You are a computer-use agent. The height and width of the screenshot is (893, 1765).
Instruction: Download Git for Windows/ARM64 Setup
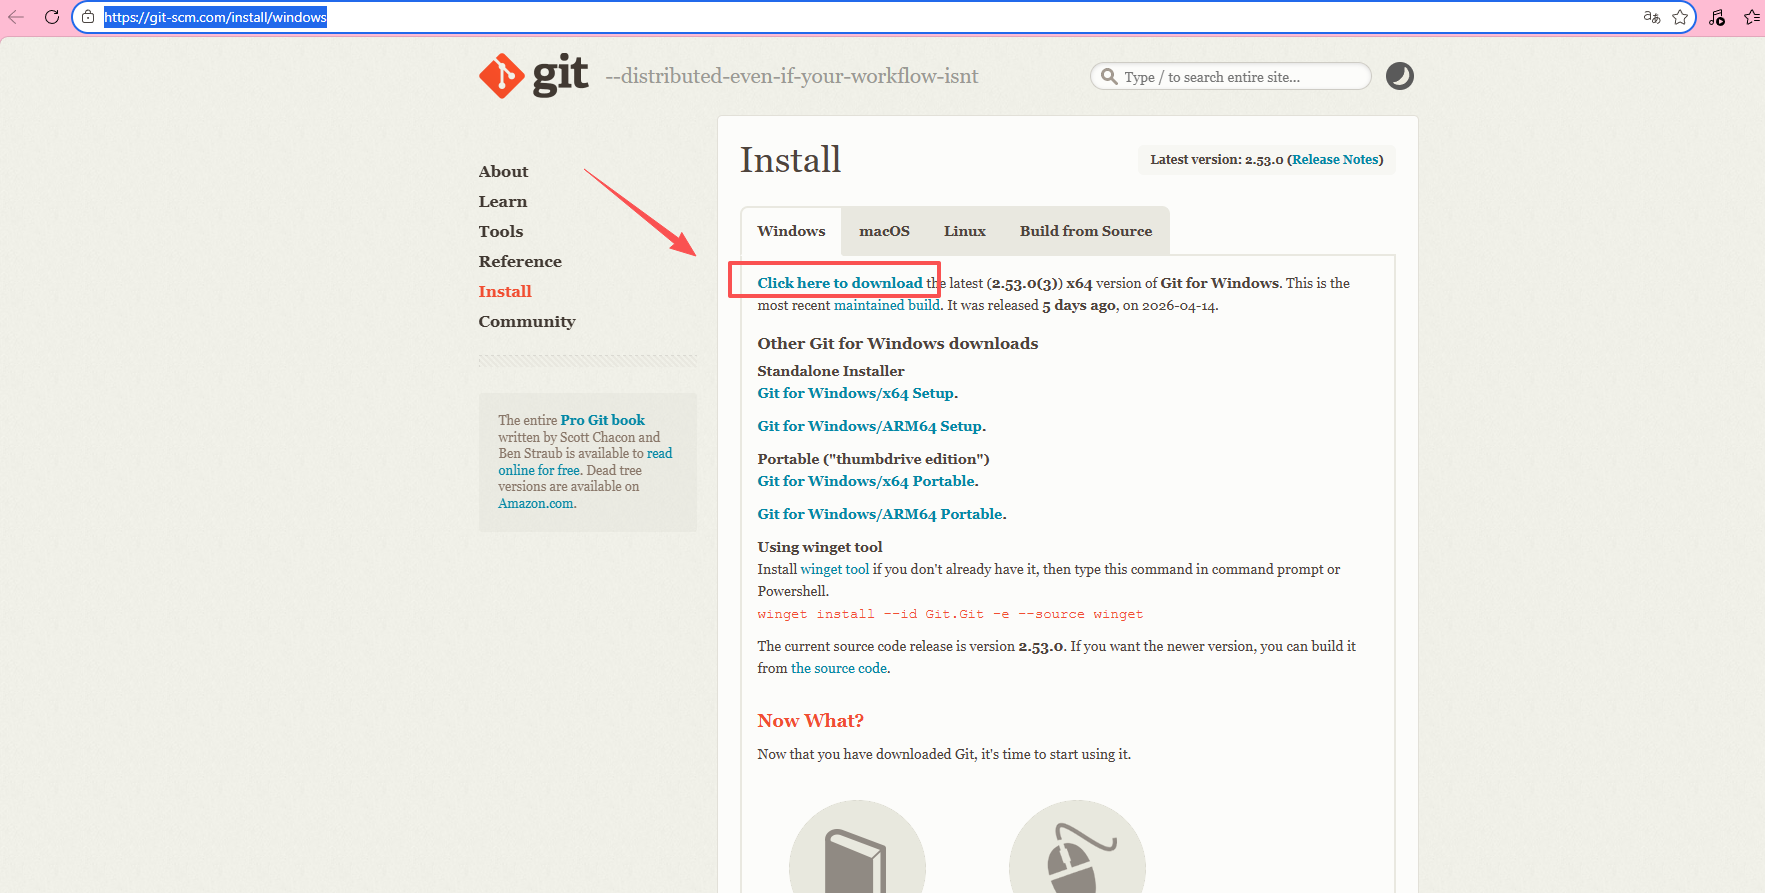[870, 427]
